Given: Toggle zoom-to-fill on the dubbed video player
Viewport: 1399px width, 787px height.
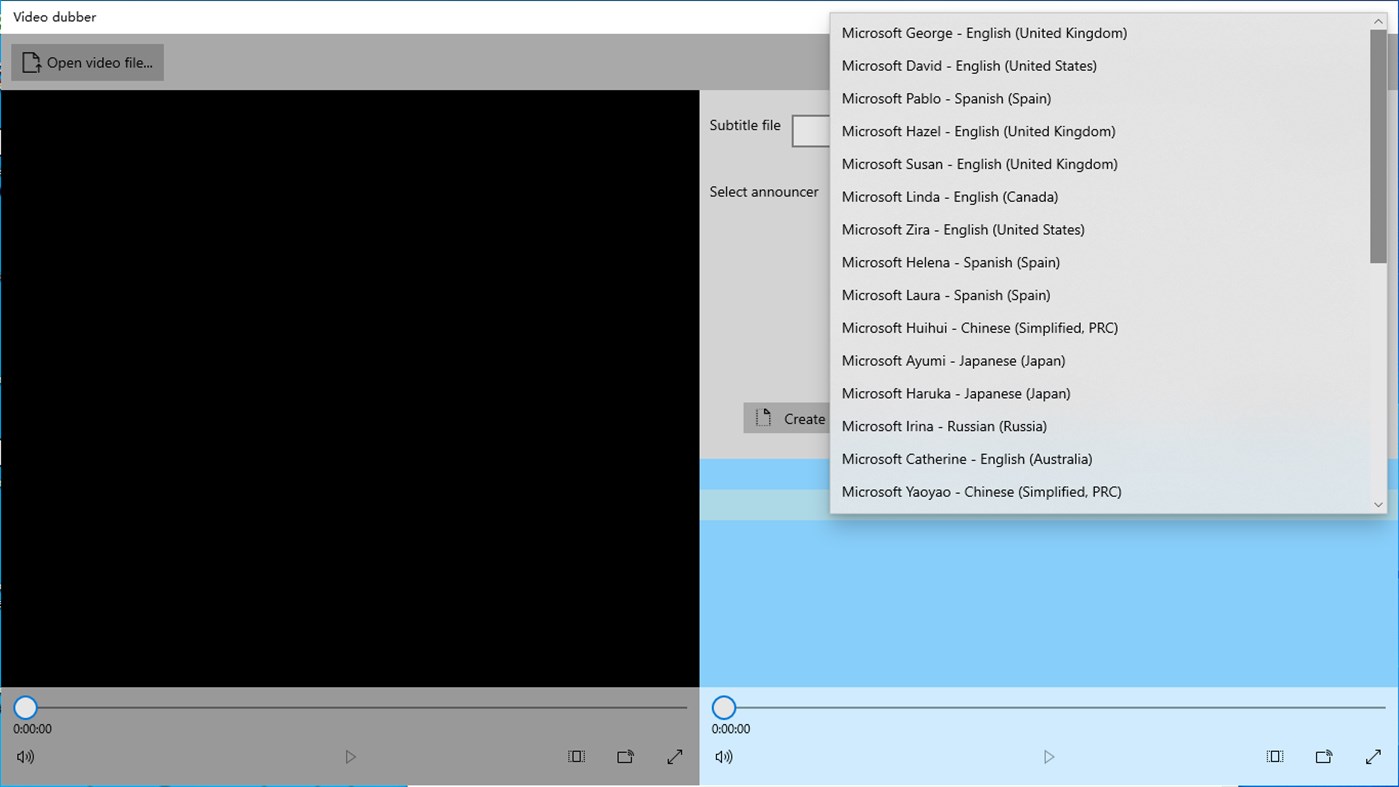Looking at the screenshot, I should click(1274, 756).
